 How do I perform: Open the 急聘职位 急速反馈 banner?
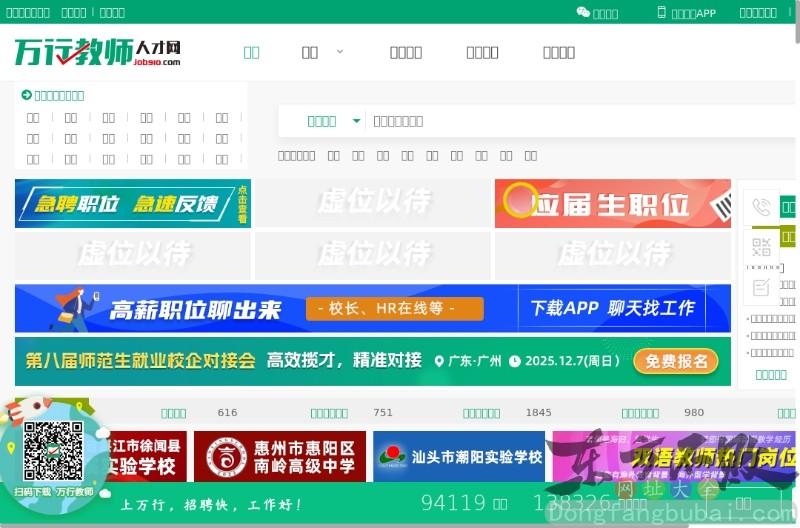(133, 203)
